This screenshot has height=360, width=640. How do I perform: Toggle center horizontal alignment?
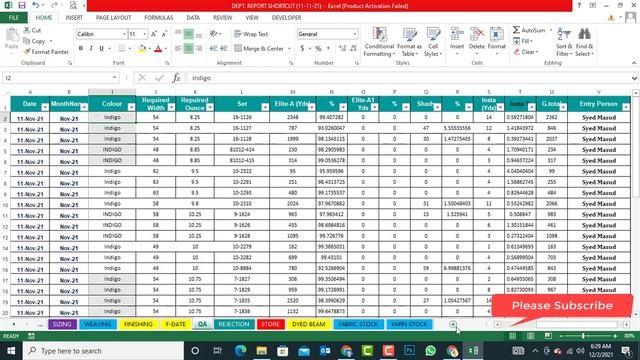pos(189,49)
